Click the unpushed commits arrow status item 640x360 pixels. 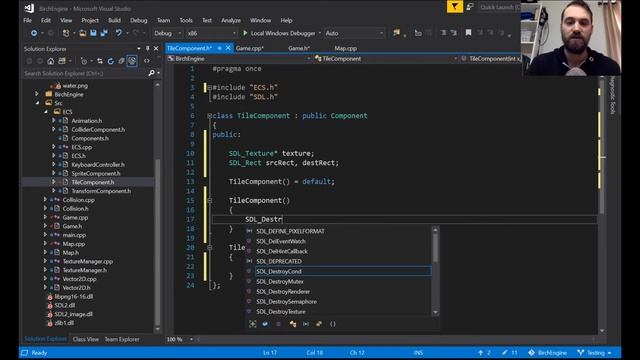[x=484, y=353]
